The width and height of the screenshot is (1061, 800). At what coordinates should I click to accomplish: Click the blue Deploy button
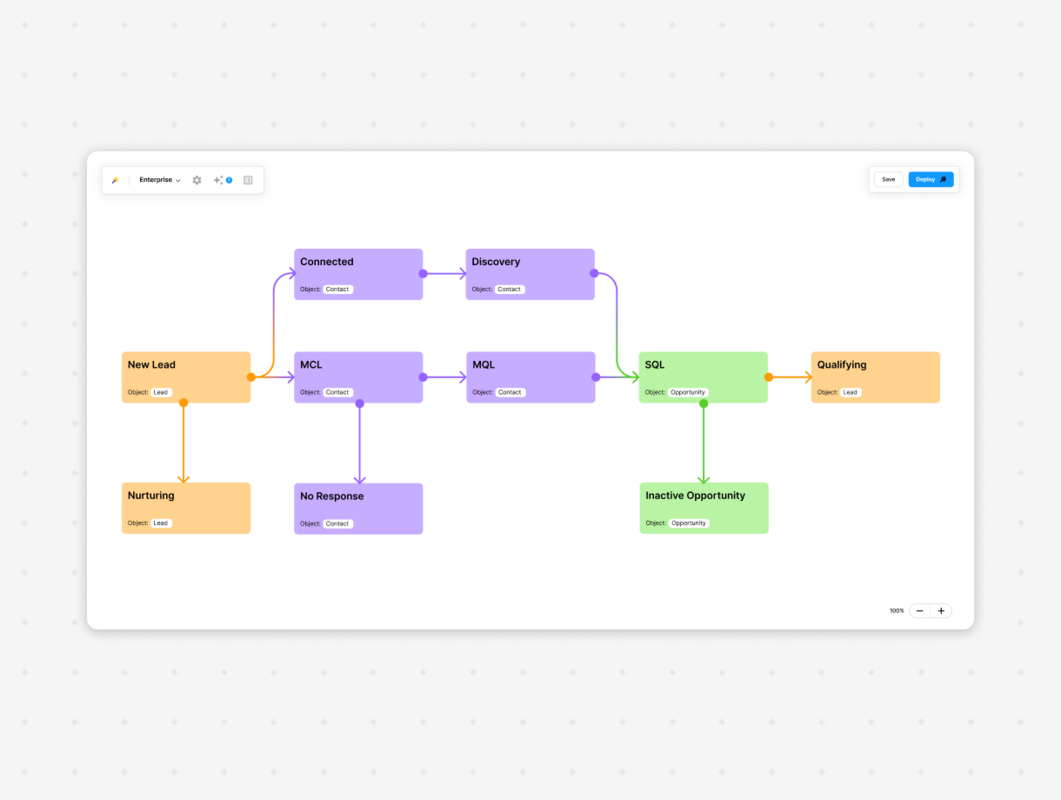[x=931, y=179]
